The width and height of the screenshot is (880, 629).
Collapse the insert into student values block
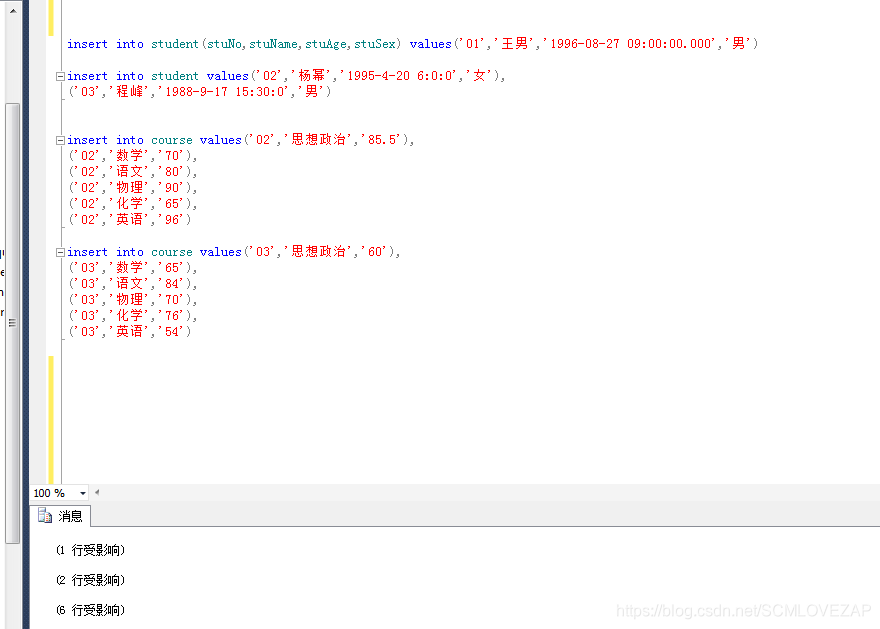point(60,76)
